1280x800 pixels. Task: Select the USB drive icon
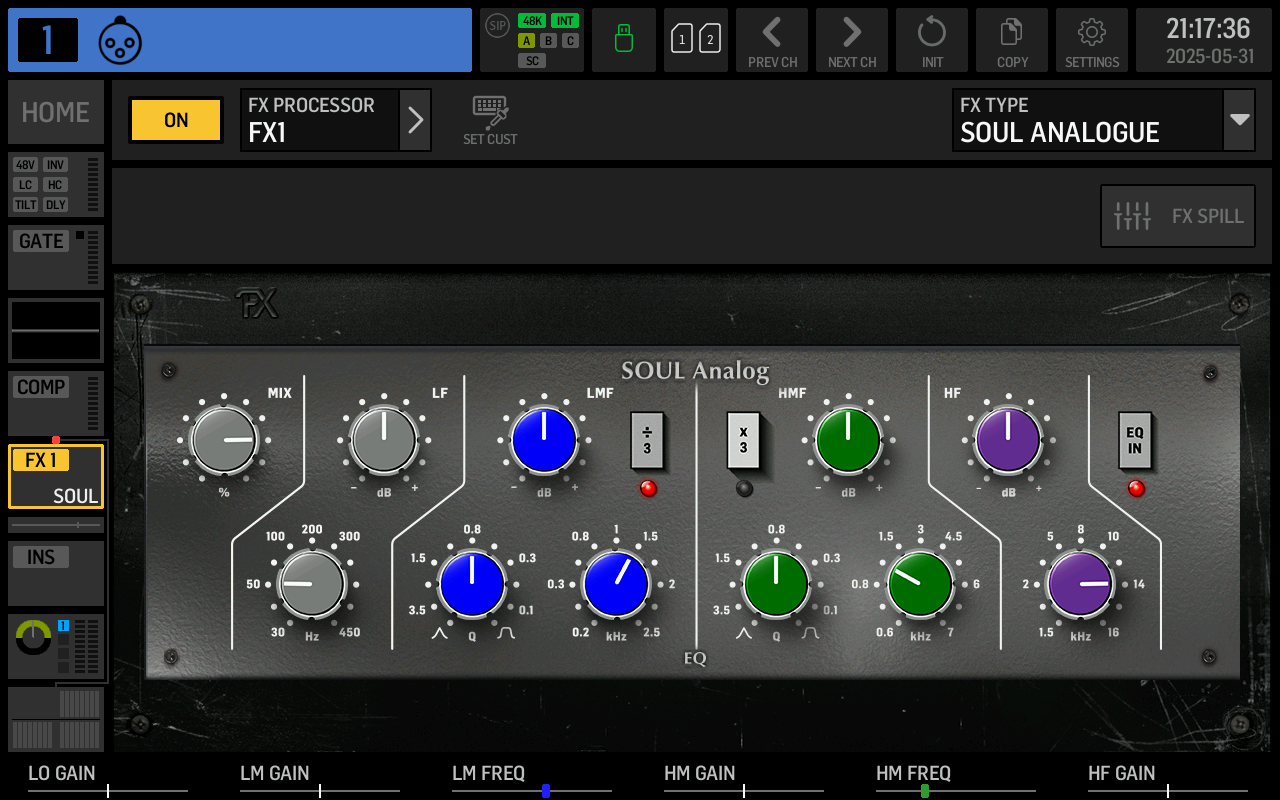click(624, 40)
